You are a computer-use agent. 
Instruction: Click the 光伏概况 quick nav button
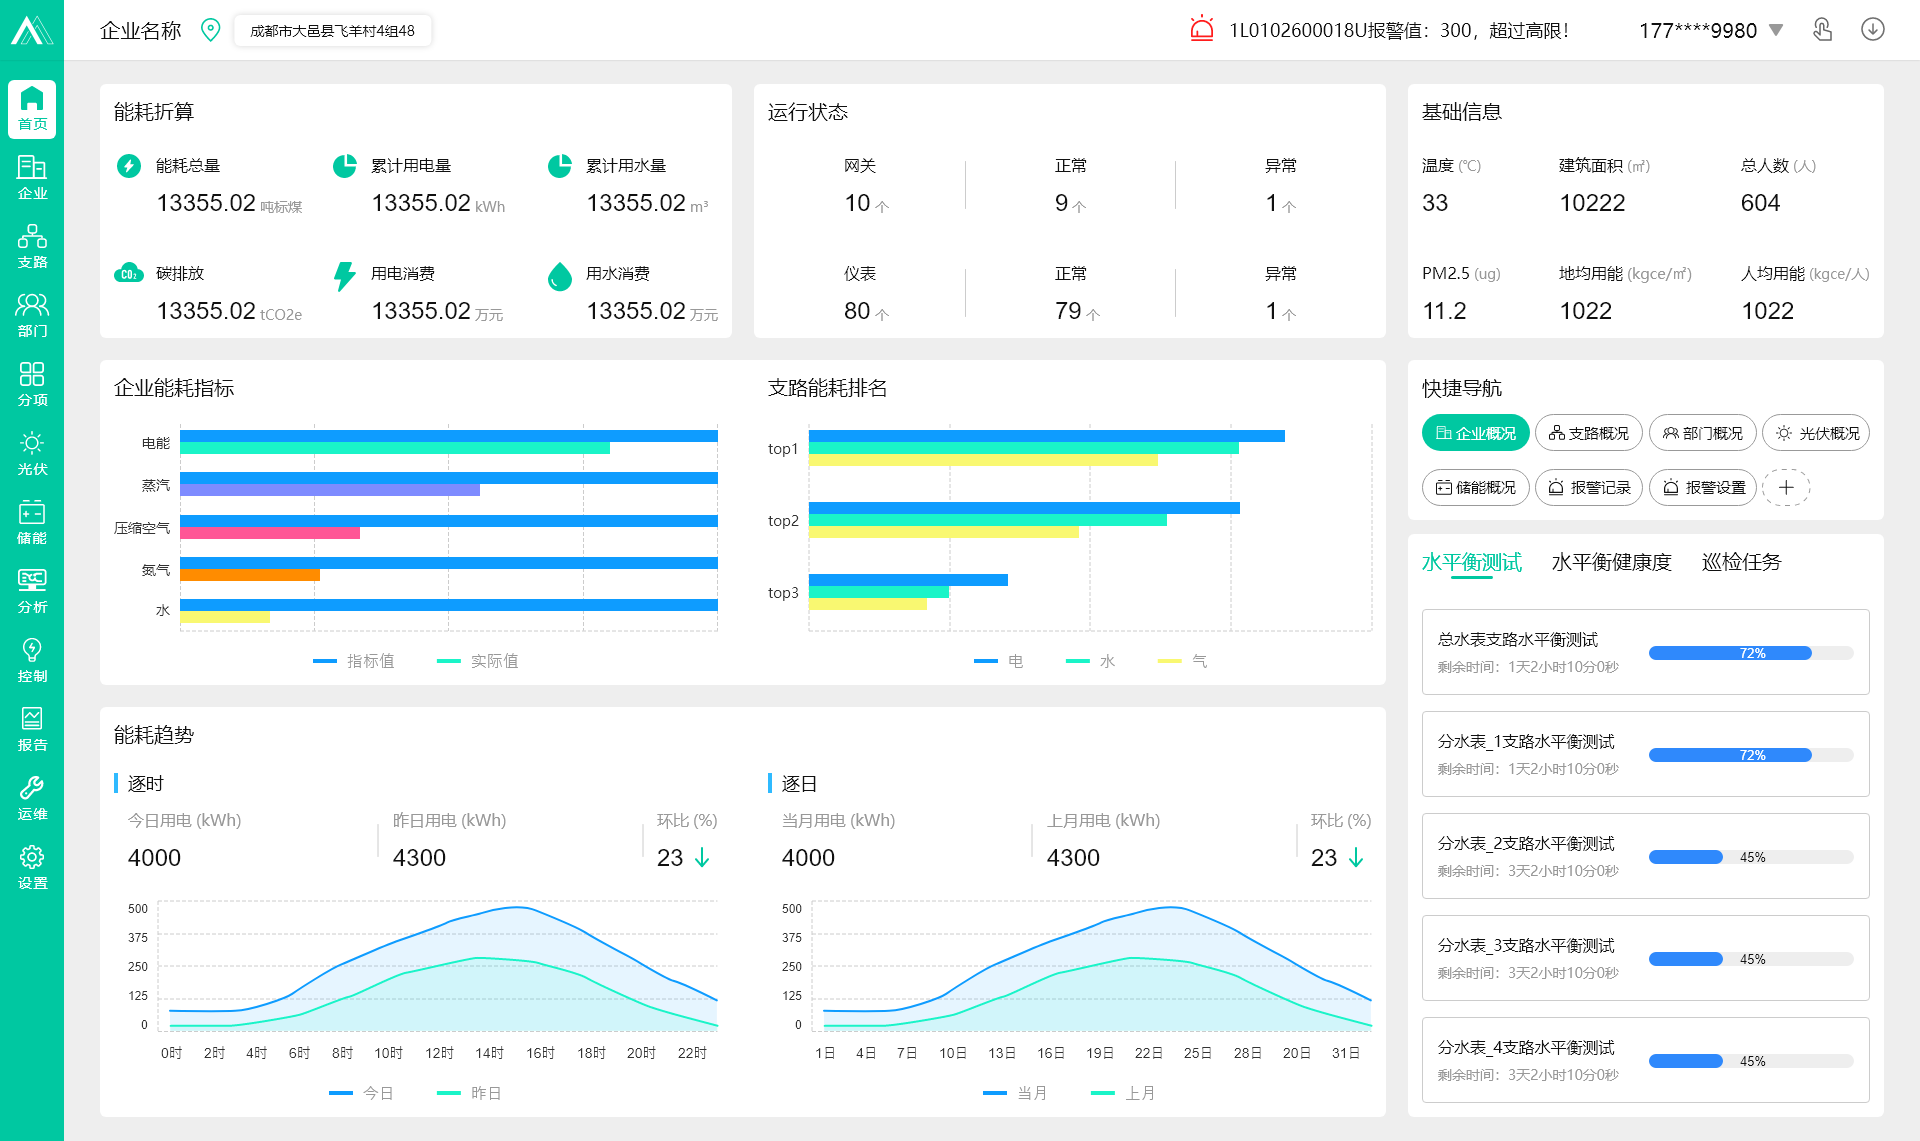tap(1816, 433)
